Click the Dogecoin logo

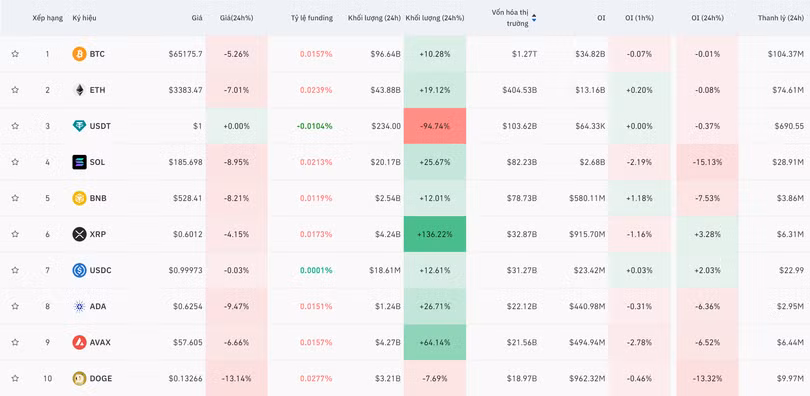pyautogui.click(x=79, y=378)
